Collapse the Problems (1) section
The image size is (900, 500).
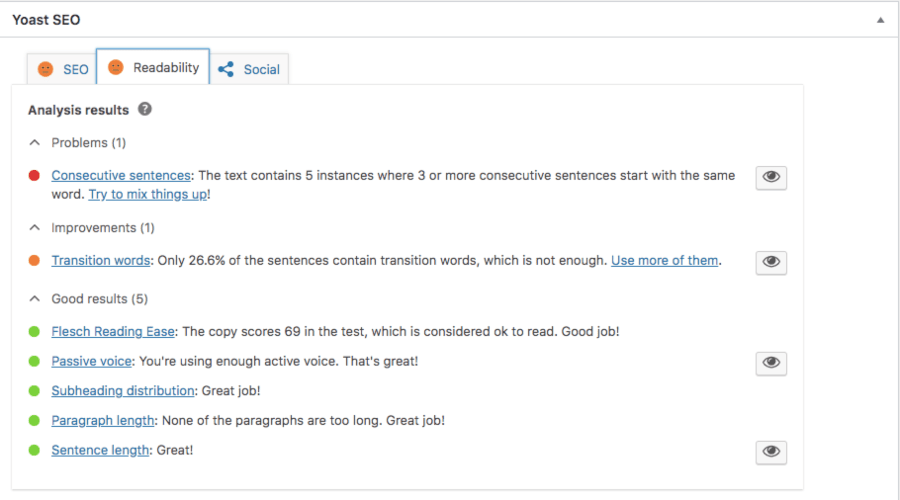[x=35, y=143]
